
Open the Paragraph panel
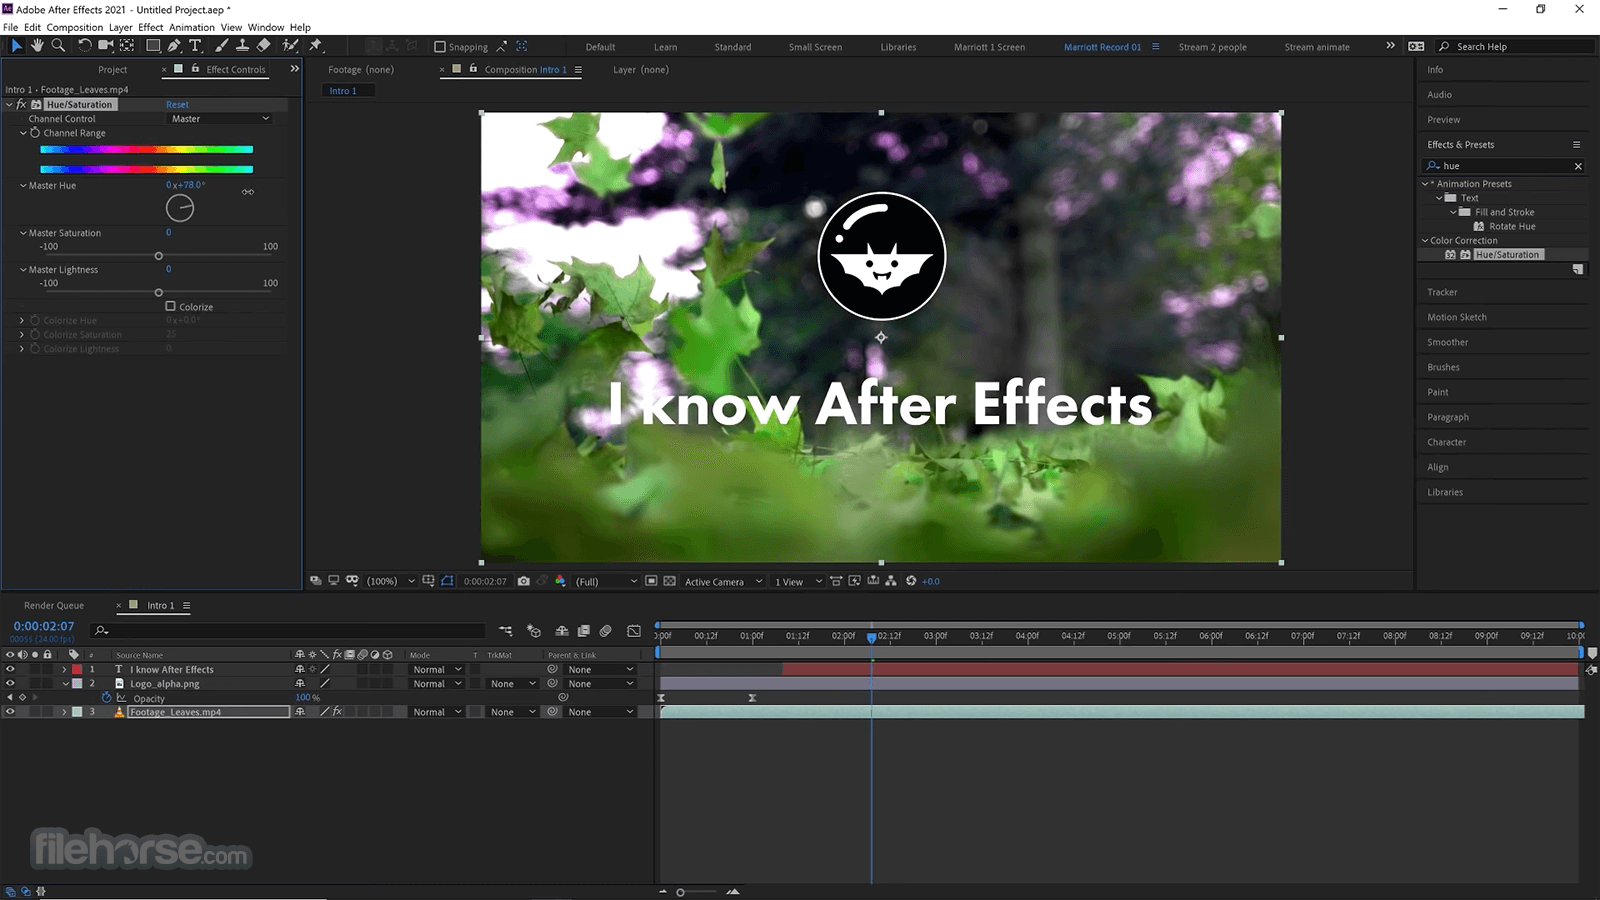click(x=1448, y=417)
